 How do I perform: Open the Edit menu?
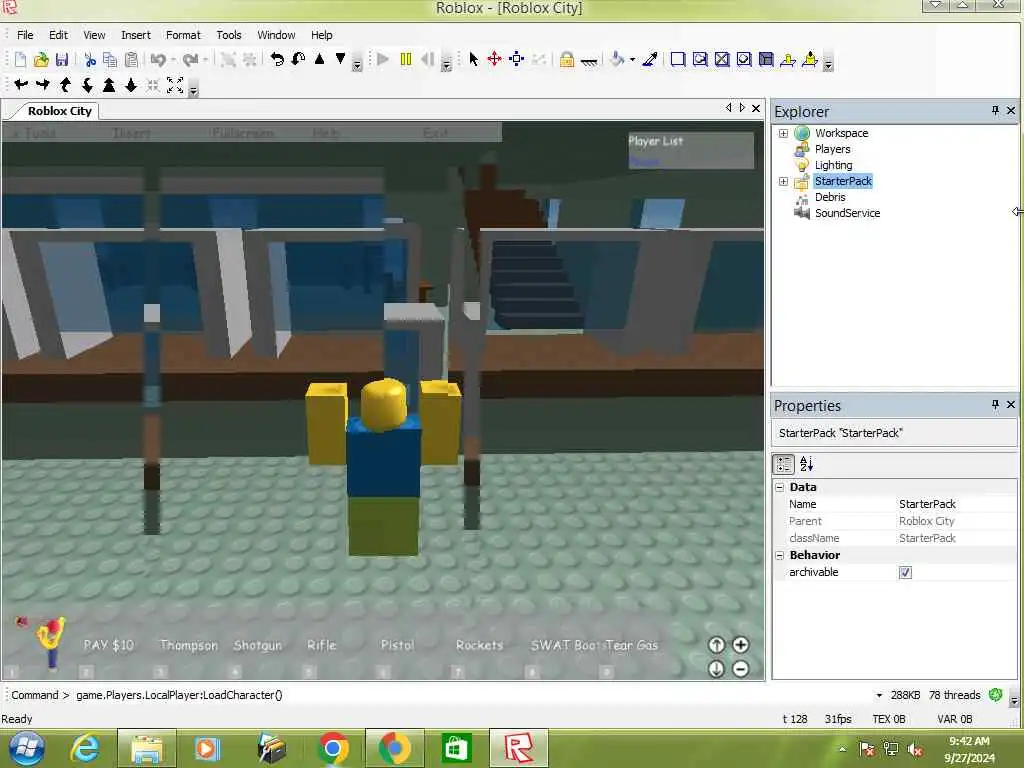[x=58, y=35]
